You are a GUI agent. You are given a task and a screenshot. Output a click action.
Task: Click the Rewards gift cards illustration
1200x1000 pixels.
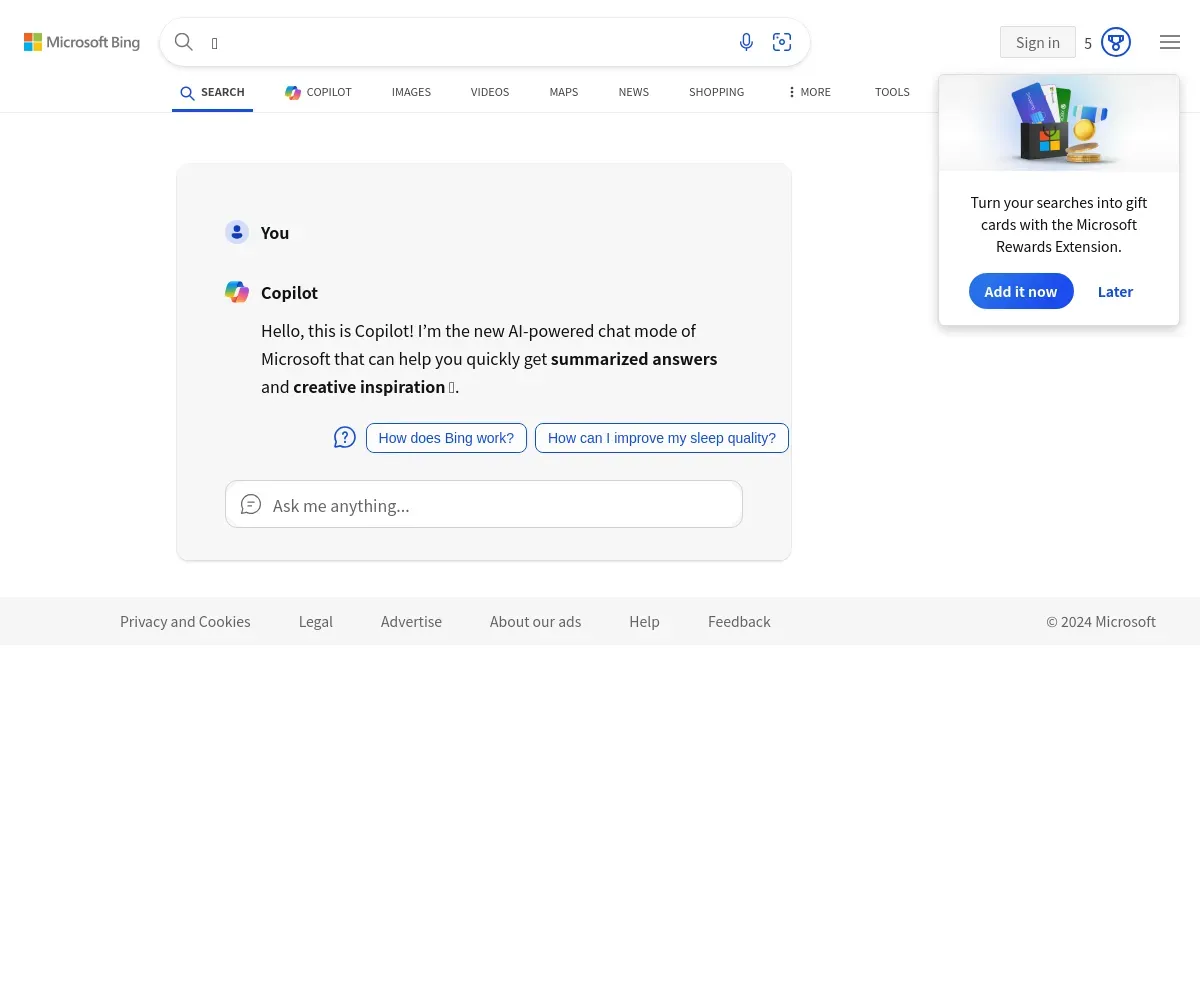[1059, 123]
